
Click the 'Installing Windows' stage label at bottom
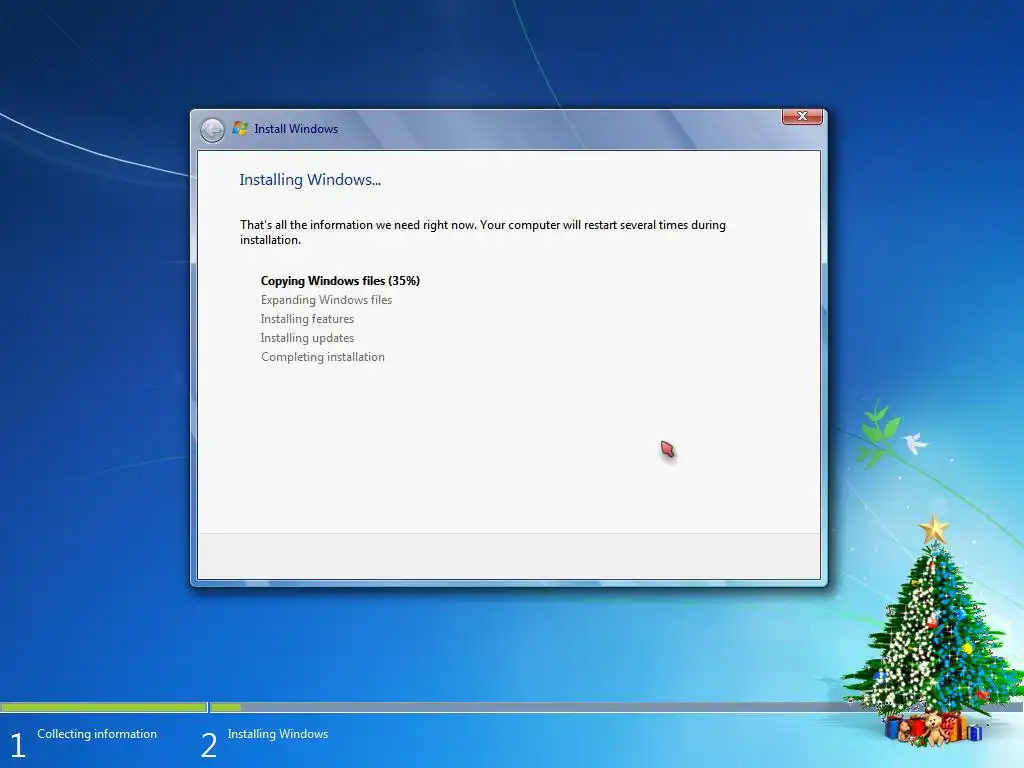[x=278, y=734]
